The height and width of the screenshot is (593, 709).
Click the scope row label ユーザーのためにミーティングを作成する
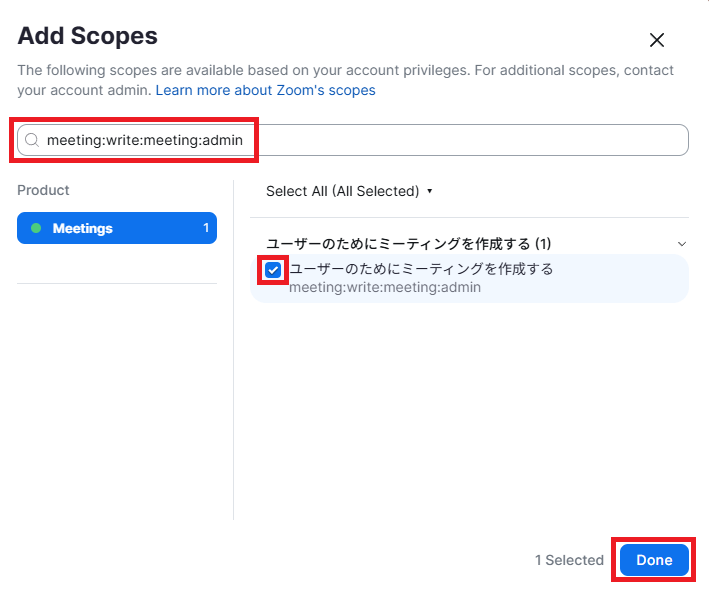coord(421,269)
